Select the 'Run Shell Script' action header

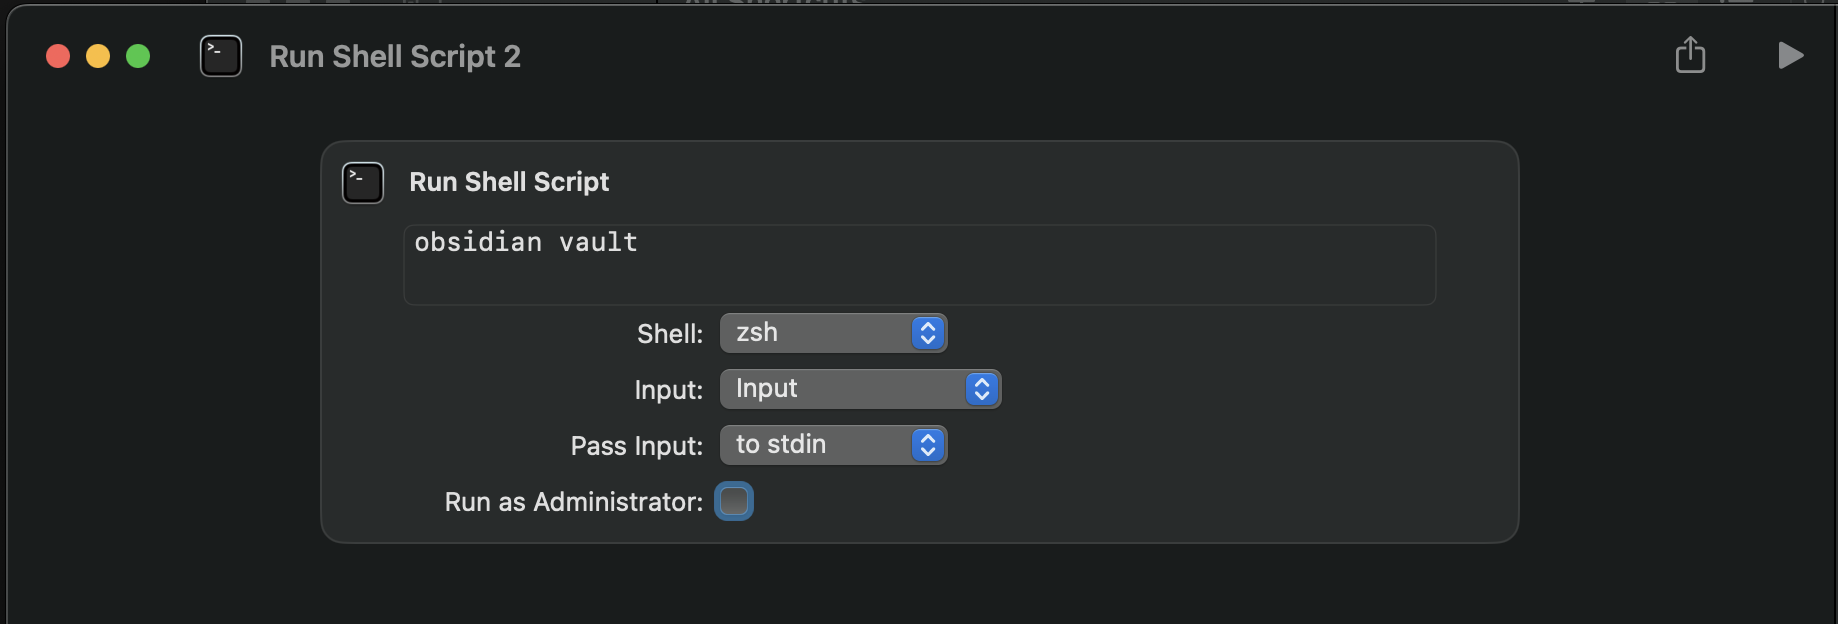(x=509, y=182)
